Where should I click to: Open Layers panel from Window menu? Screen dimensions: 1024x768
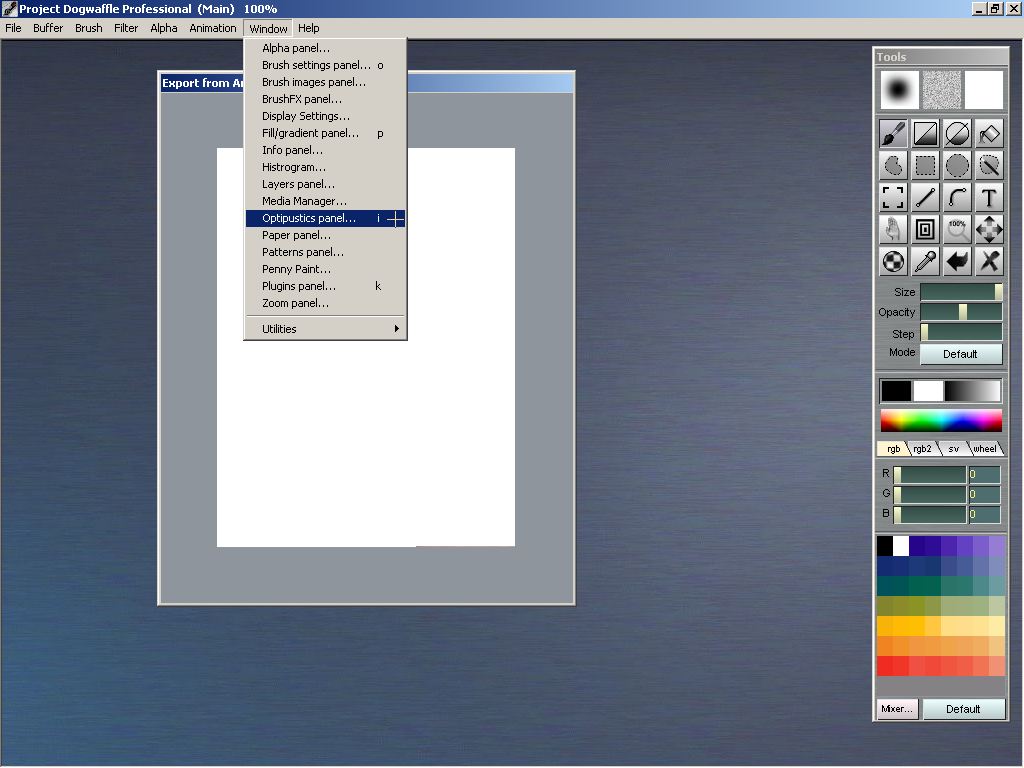tap(298, 184)
